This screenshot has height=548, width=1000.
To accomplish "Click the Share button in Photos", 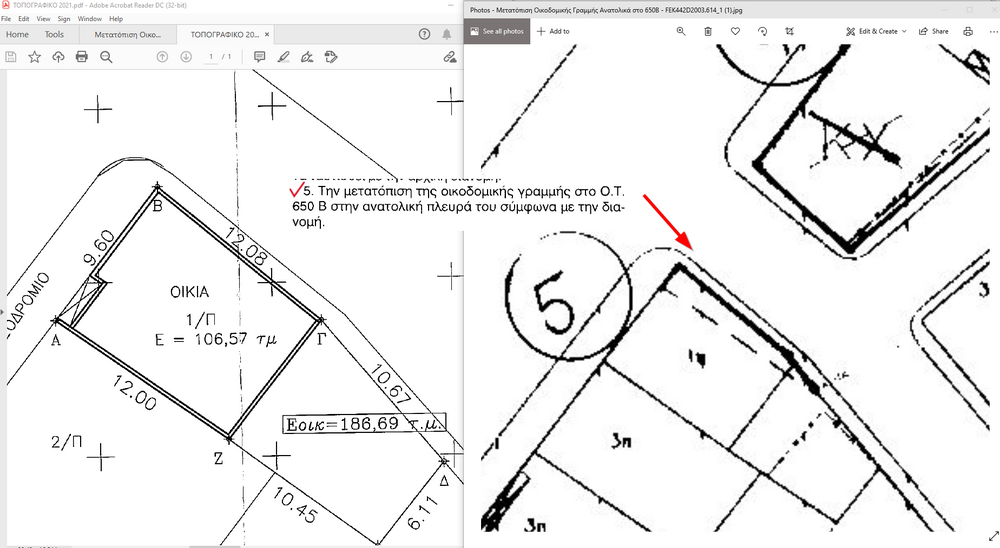I will [933, 31].
